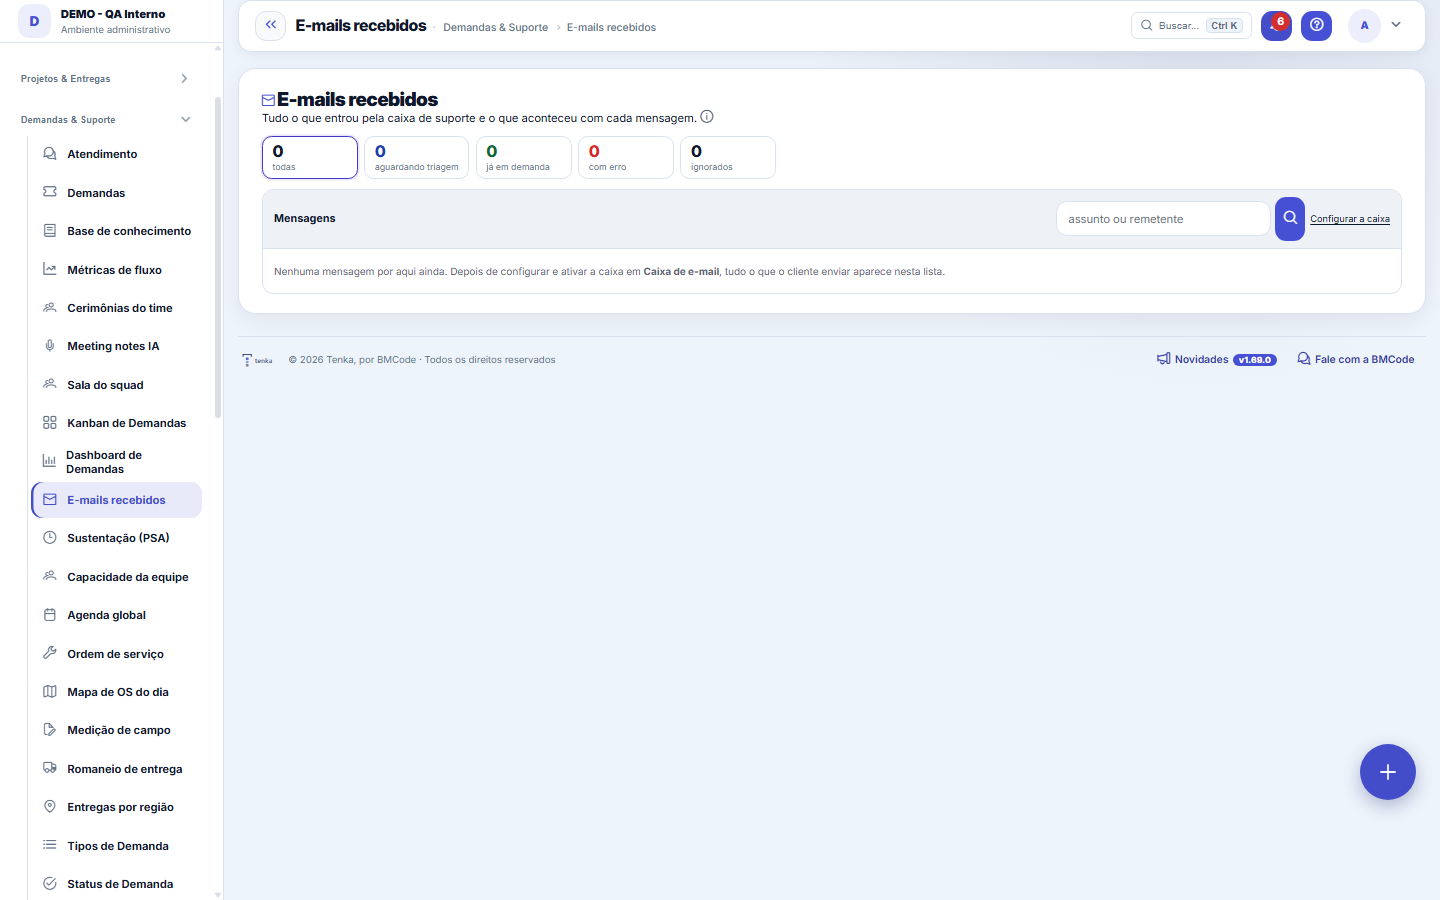This screenshot has width=1440, height=900.
Task: Open user menu dropdown chevron
Action: 1396,25
